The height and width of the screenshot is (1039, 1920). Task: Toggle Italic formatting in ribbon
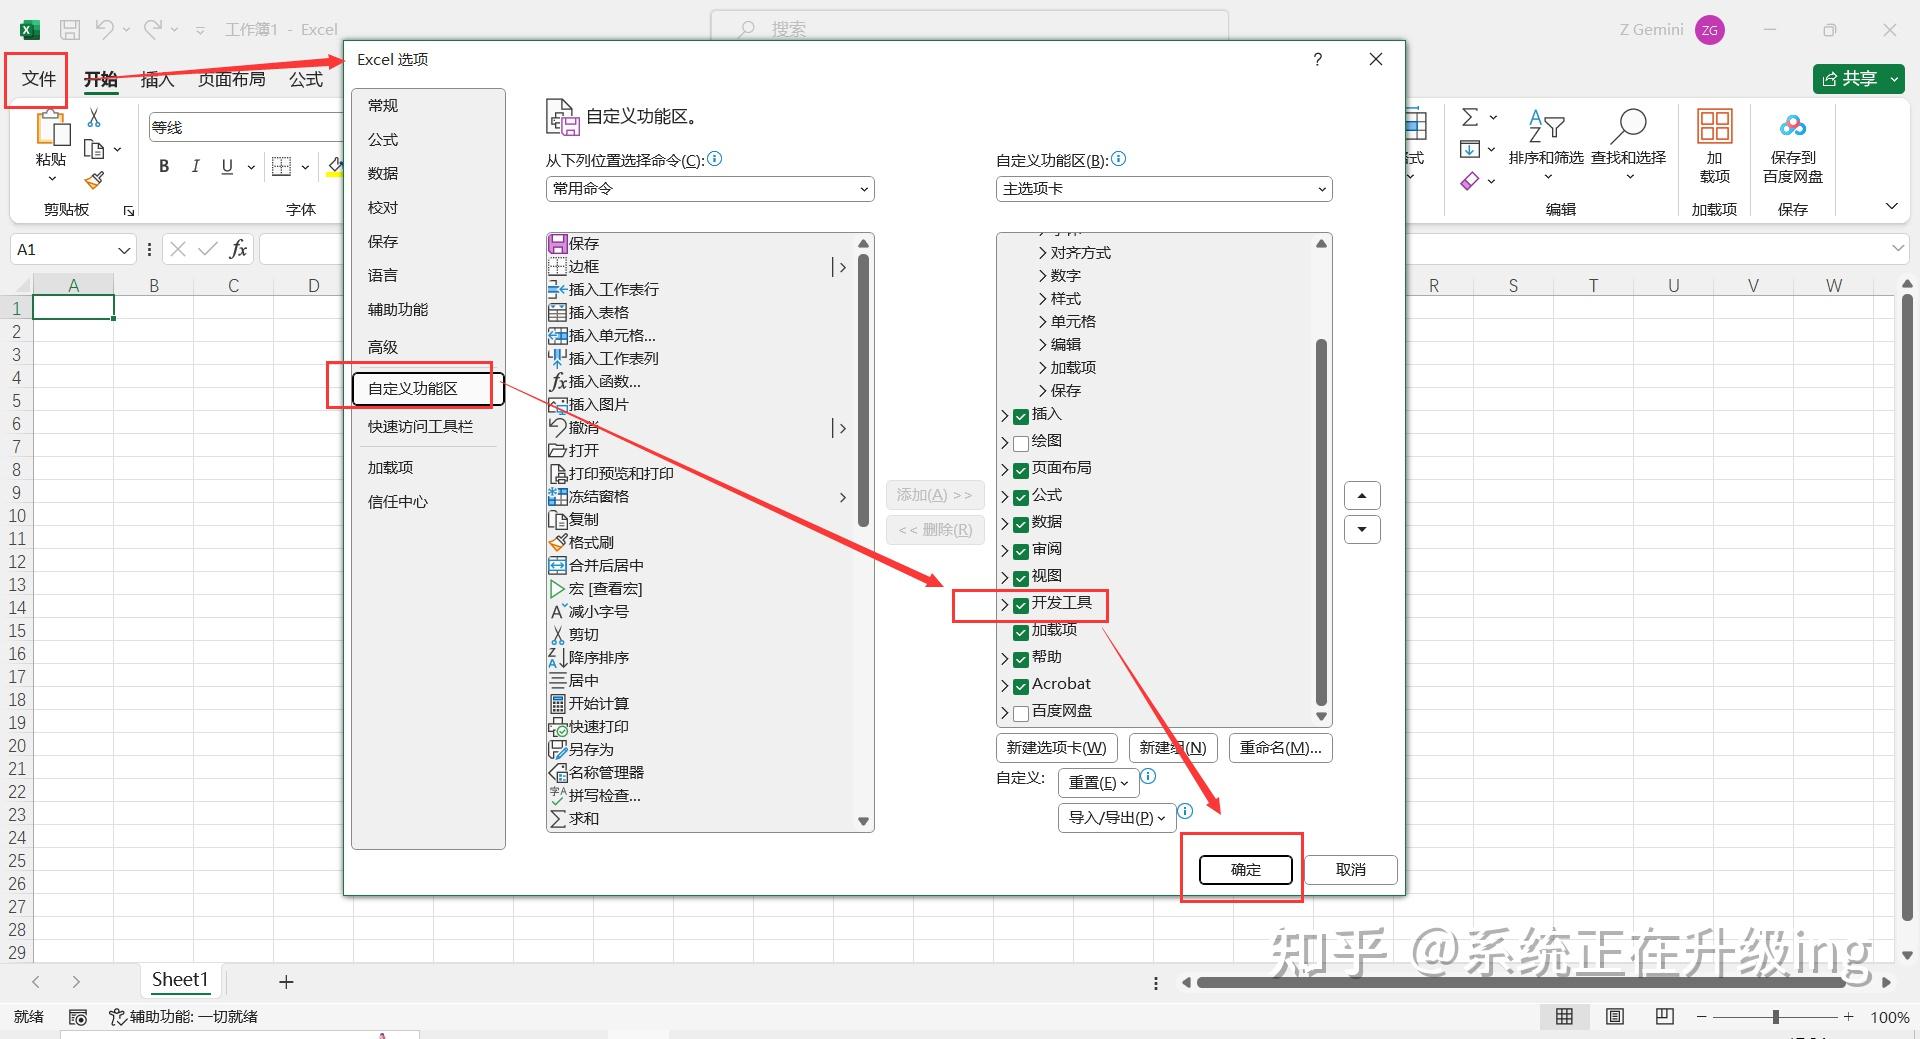pos(196,167)
